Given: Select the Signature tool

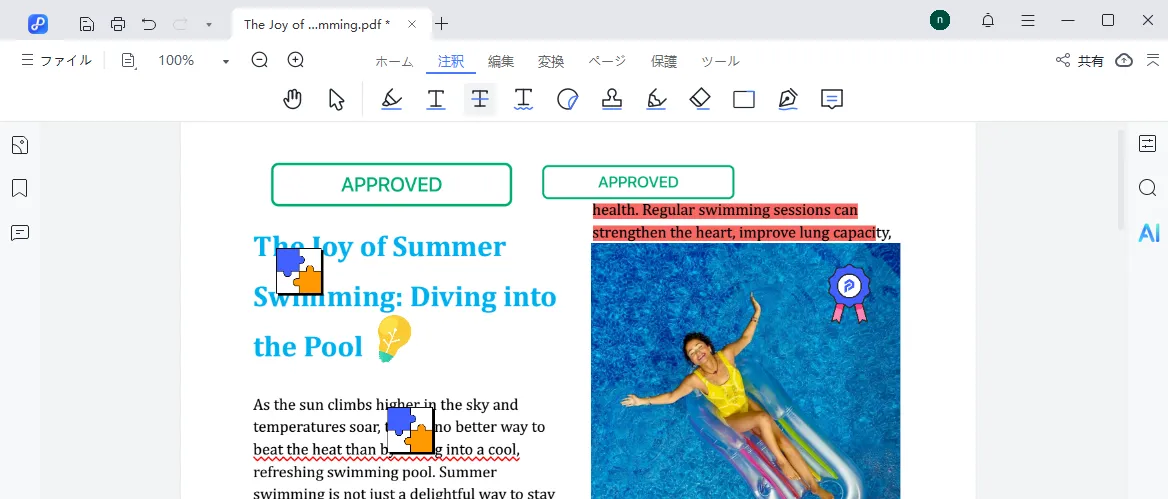Looking at the screenshot, I should [x=656, y=99].
